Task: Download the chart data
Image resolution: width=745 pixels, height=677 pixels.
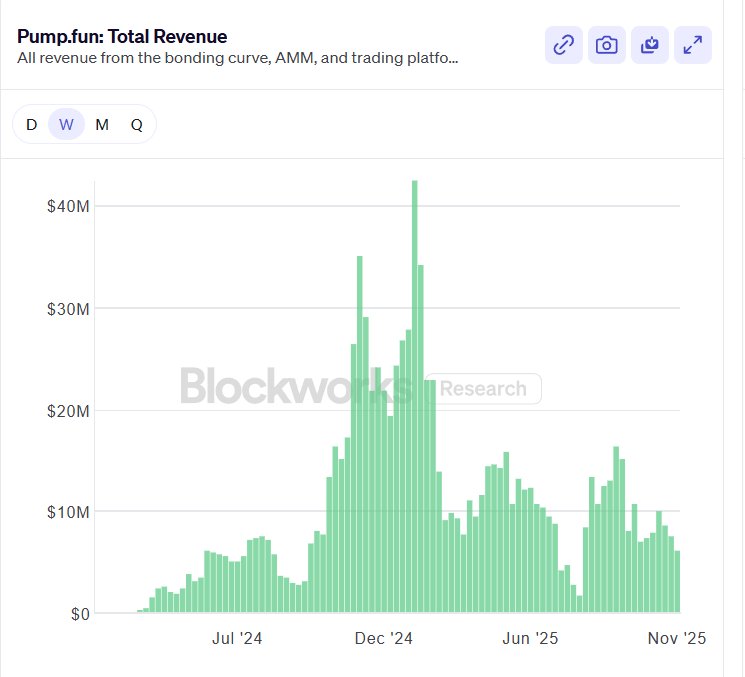Action: click(649, 45)
